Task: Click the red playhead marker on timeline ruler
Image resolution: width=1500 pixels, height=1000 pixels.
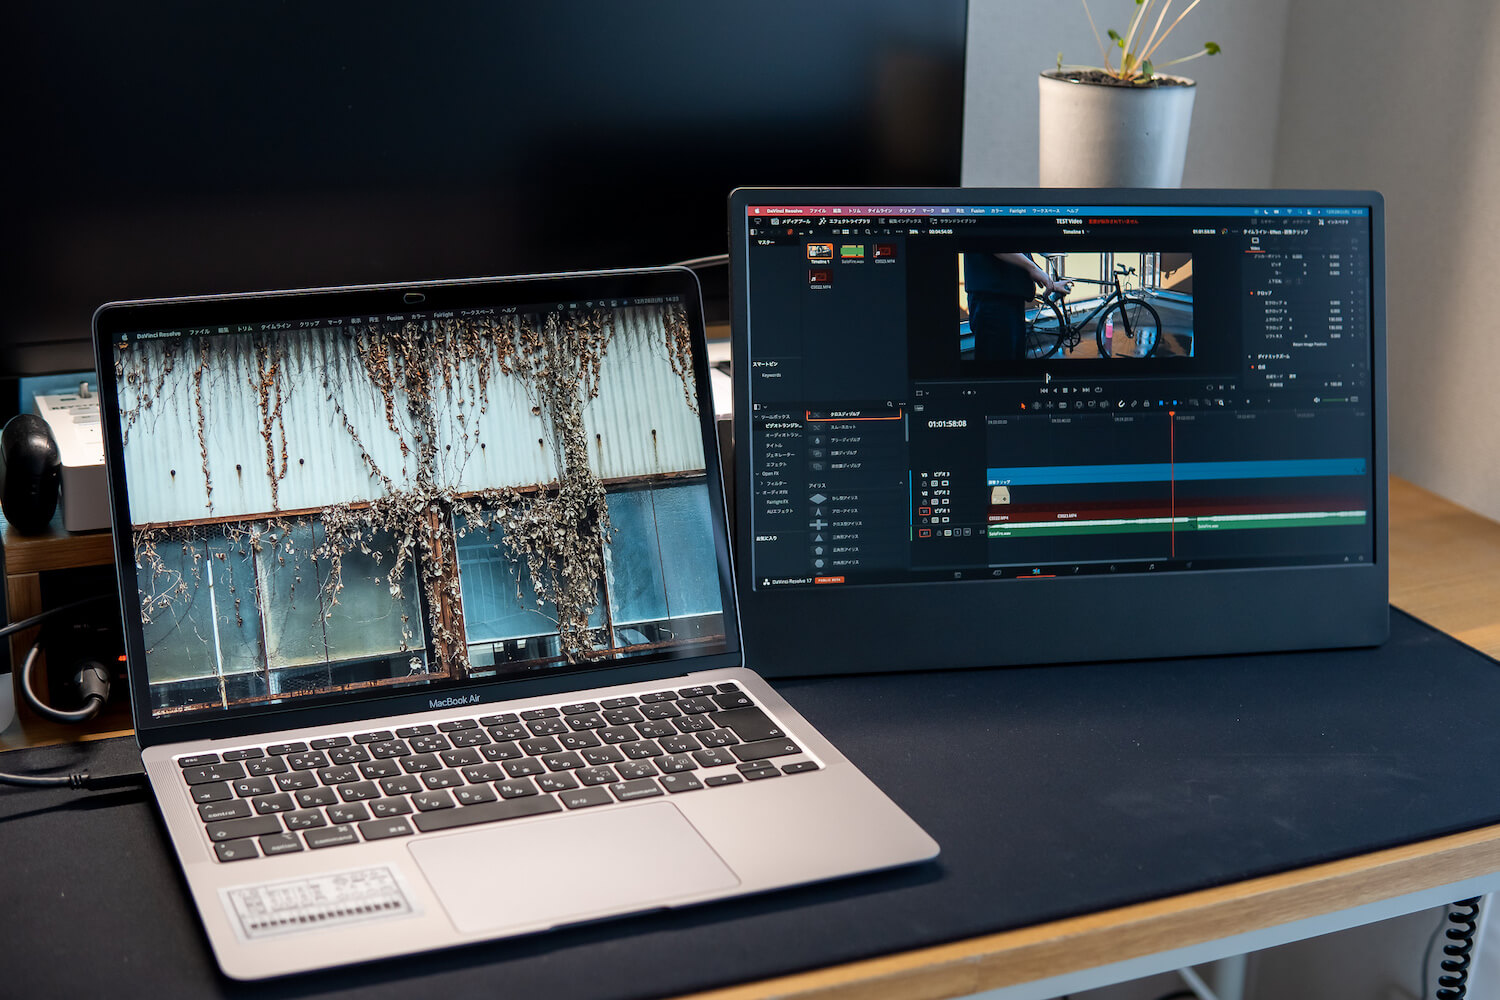Action: (1172, 412)
